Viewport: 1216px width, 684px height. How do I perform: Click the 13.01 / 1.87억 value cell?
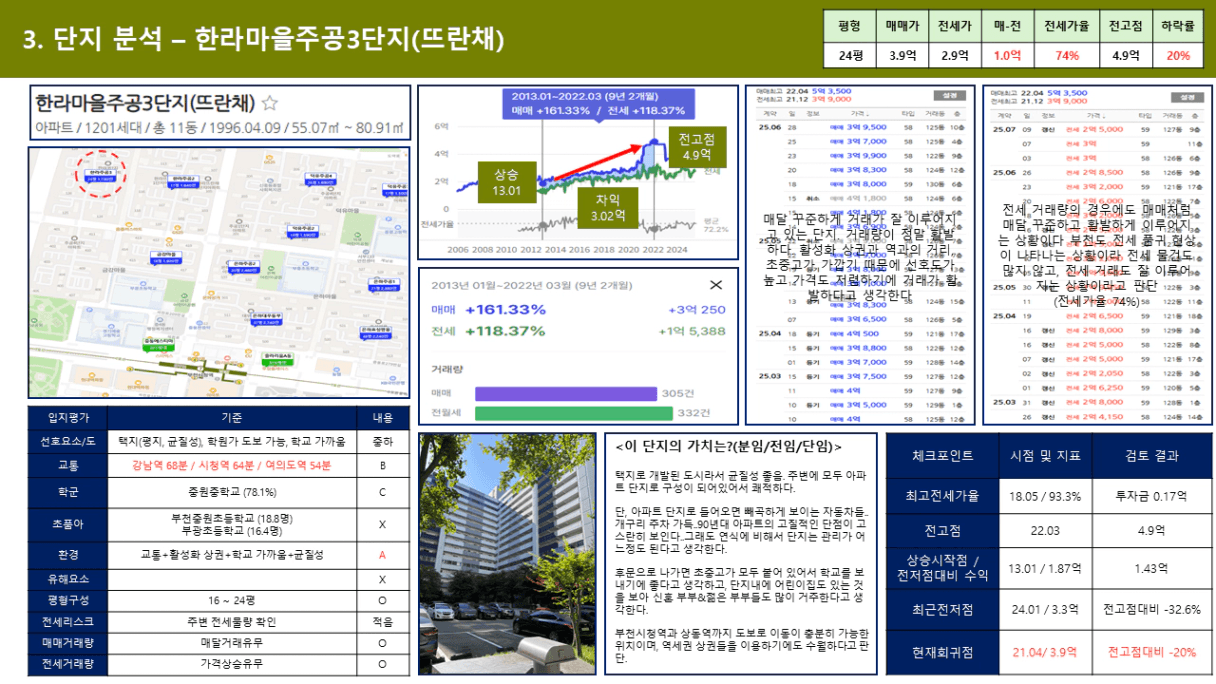coord(1044,568)
